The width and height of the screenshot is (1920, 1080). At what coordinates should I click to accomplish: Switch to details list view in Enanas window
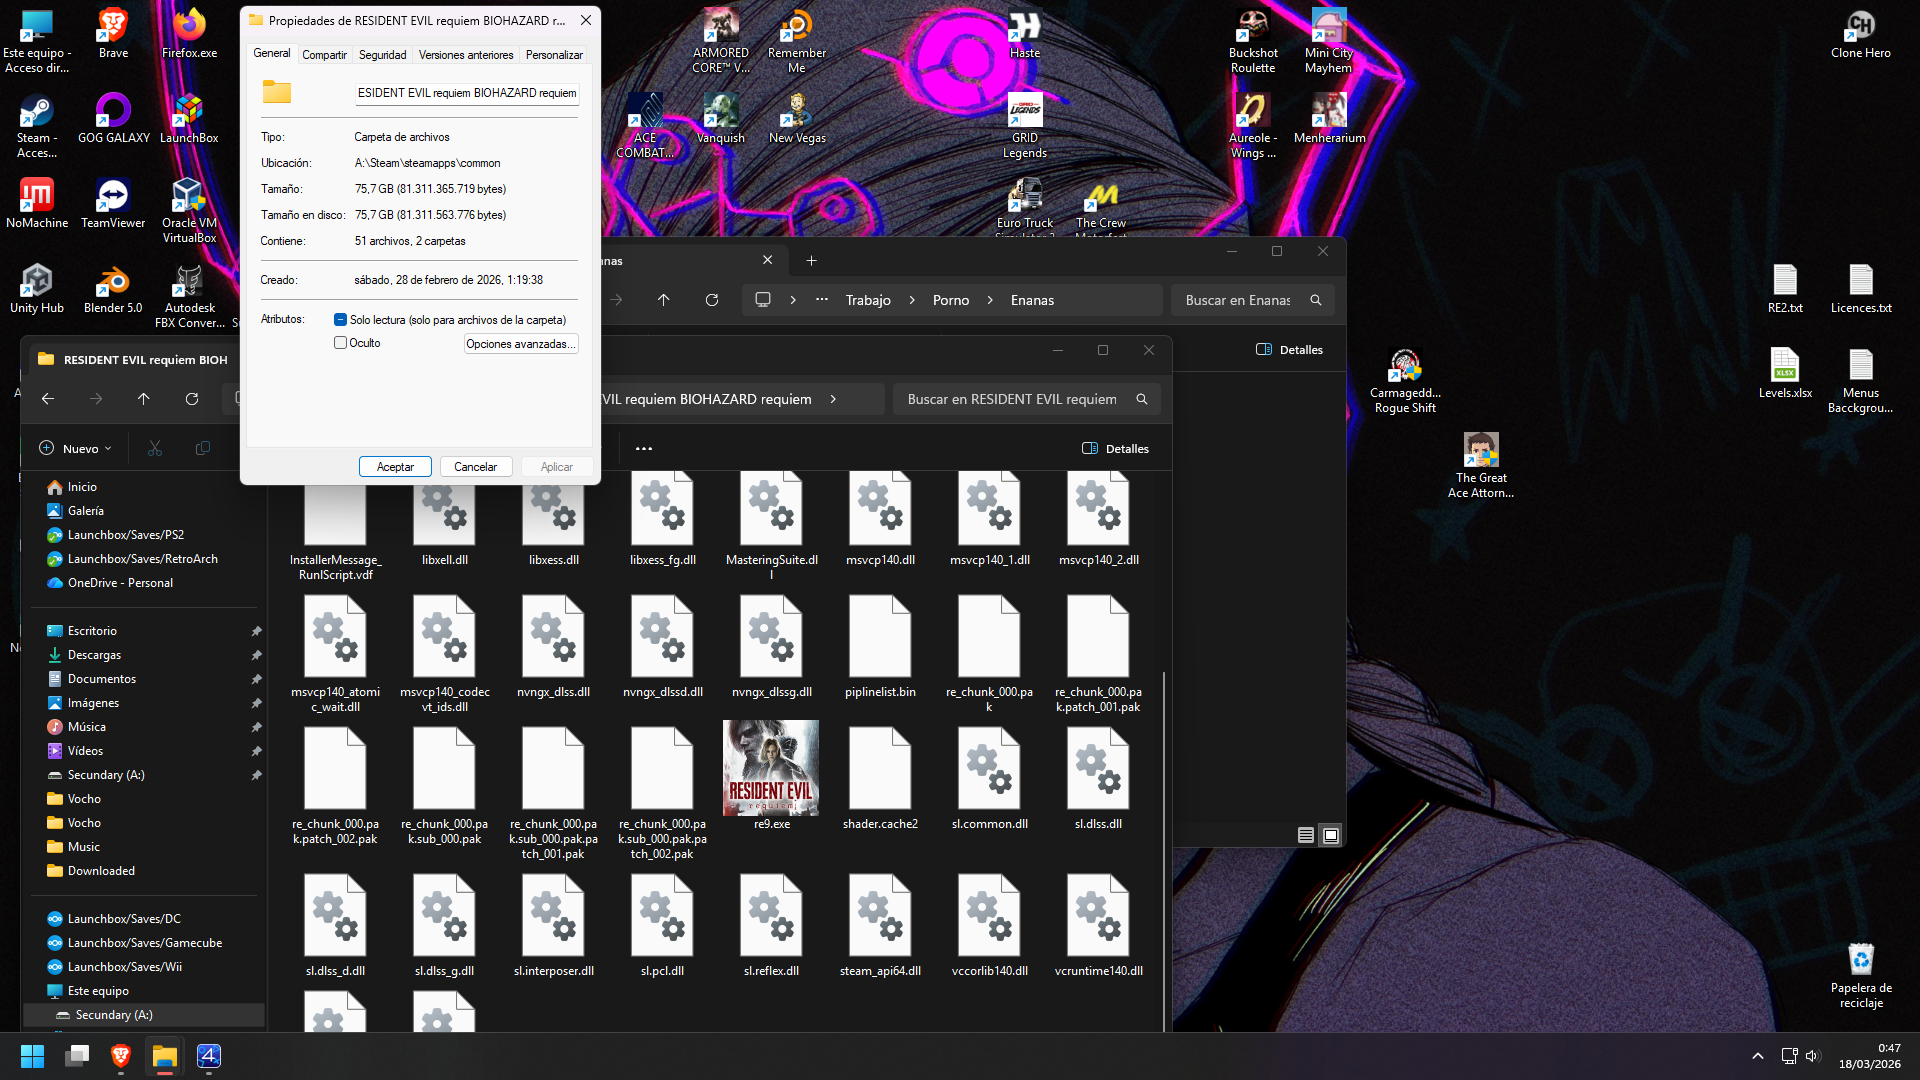click(1306, 835)
